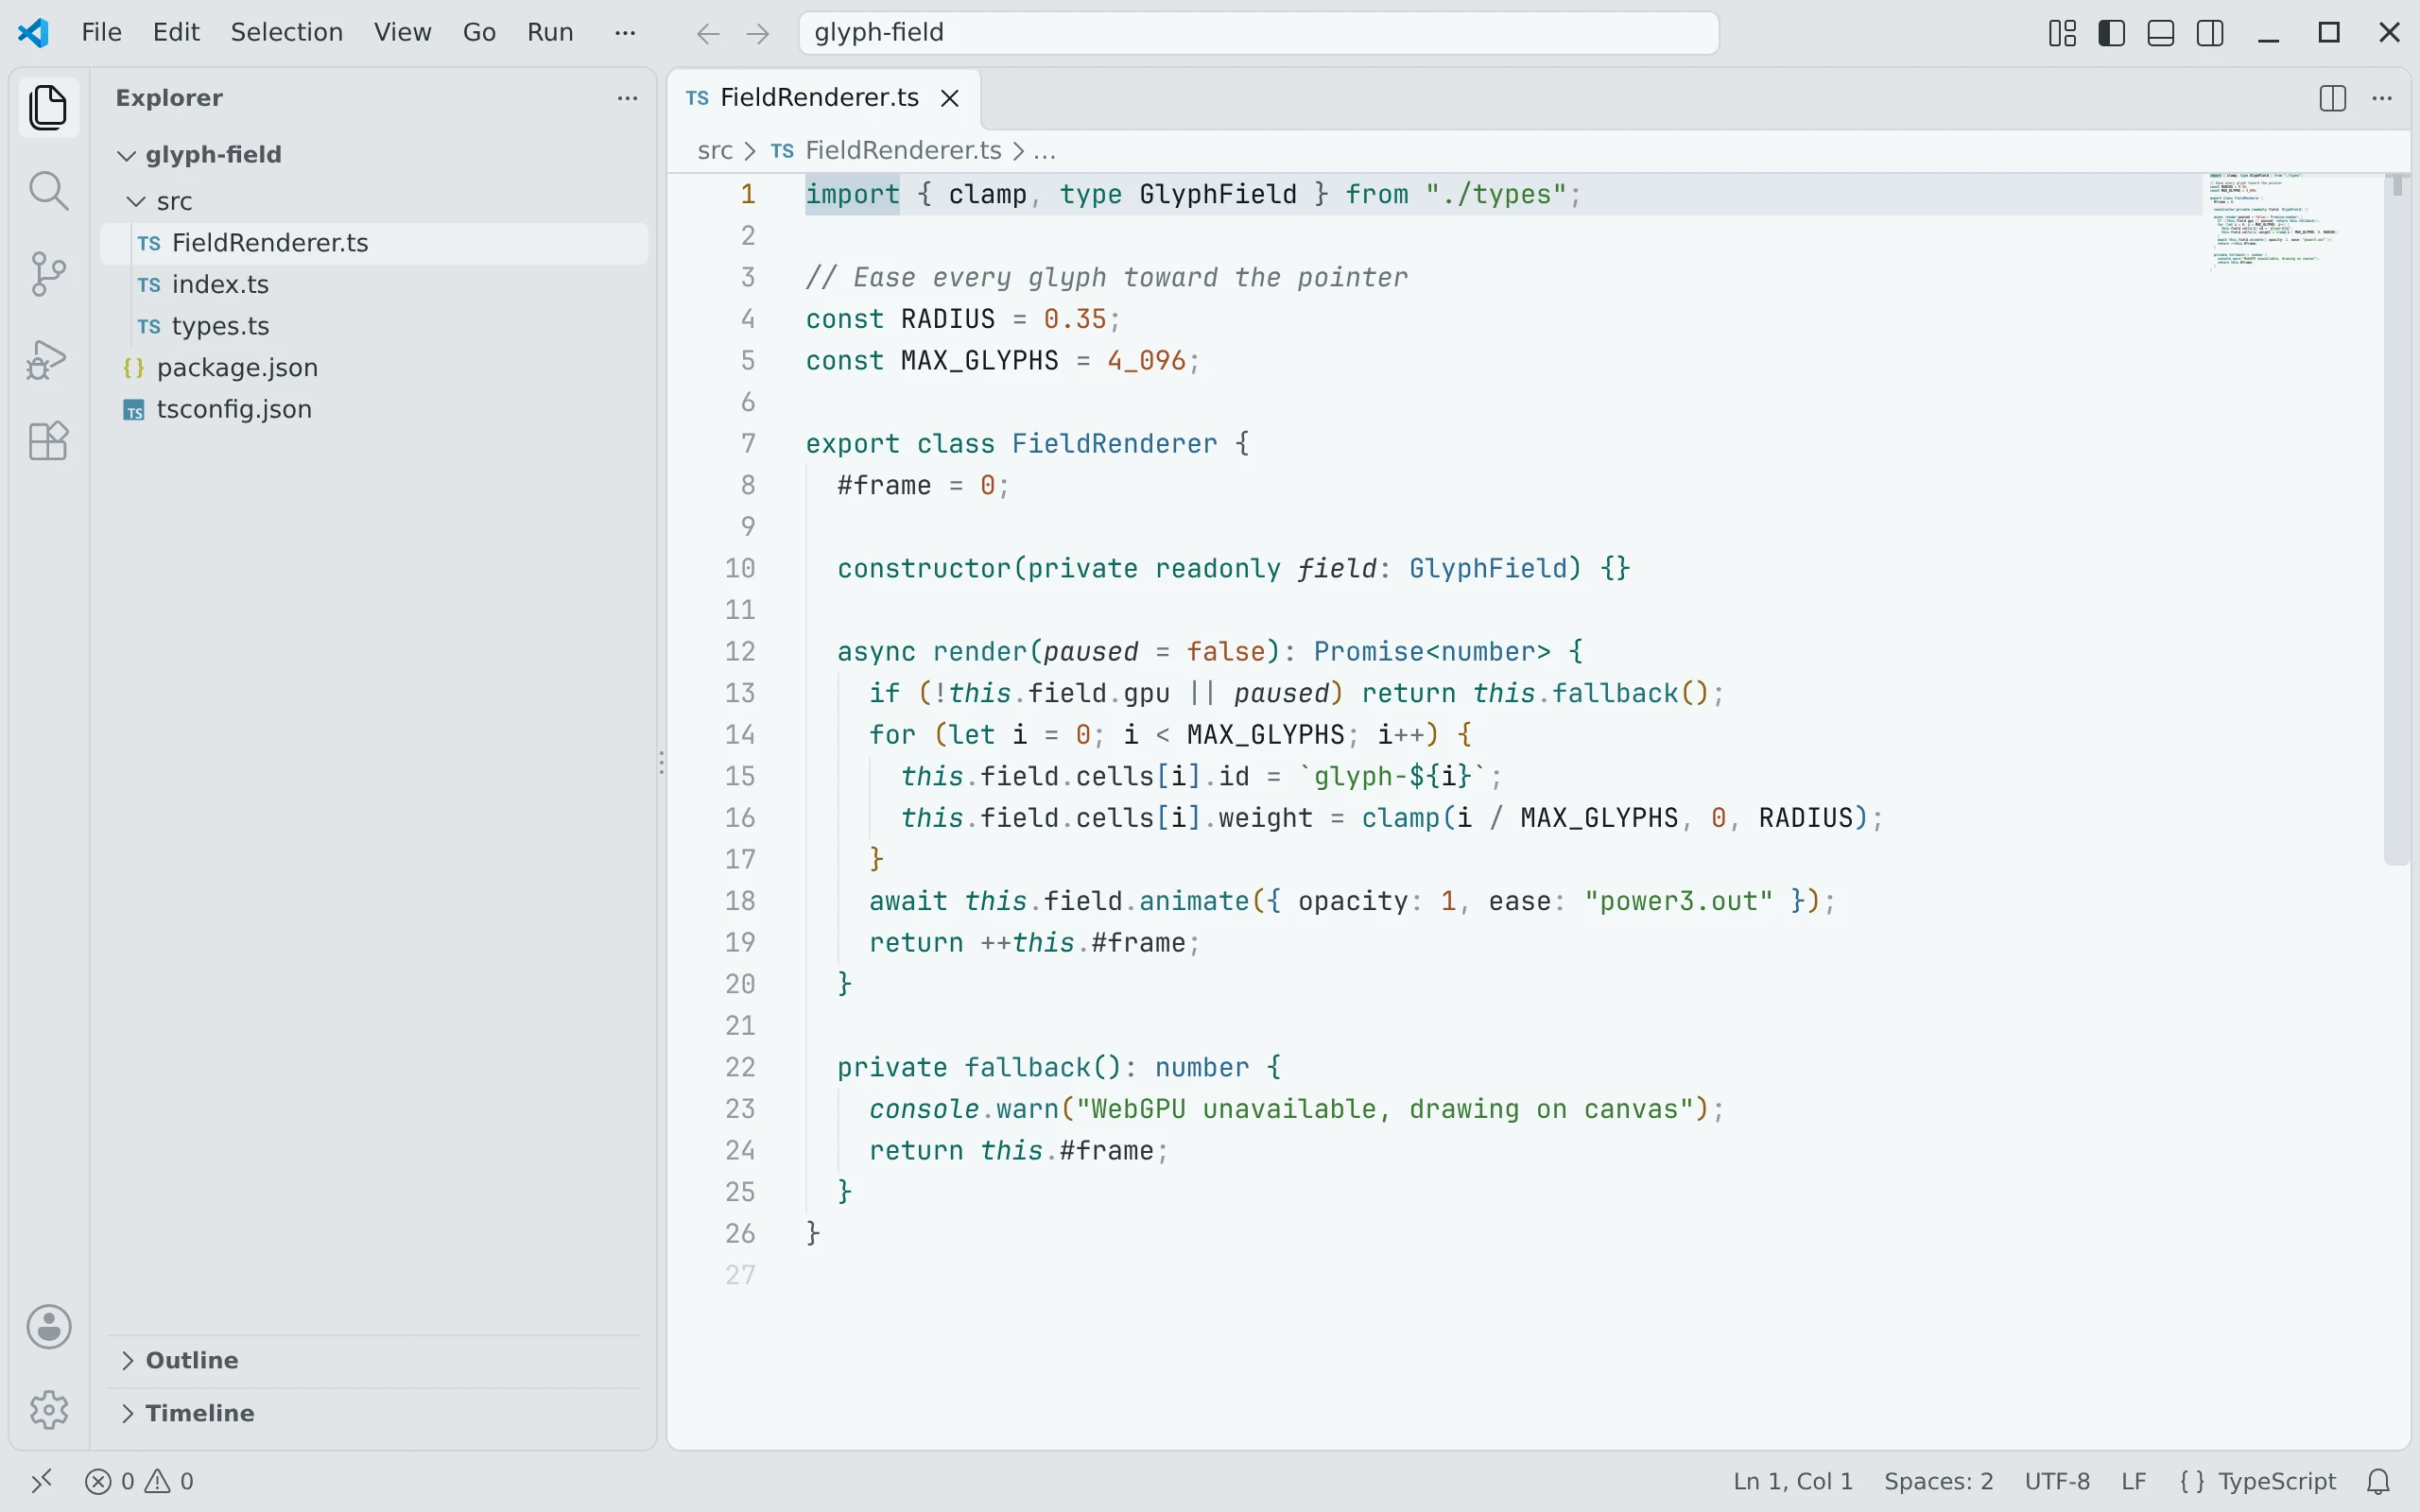The image size is (2420, 1512).
Task: Open editor More Actions menu
Action: (2382, 98)
